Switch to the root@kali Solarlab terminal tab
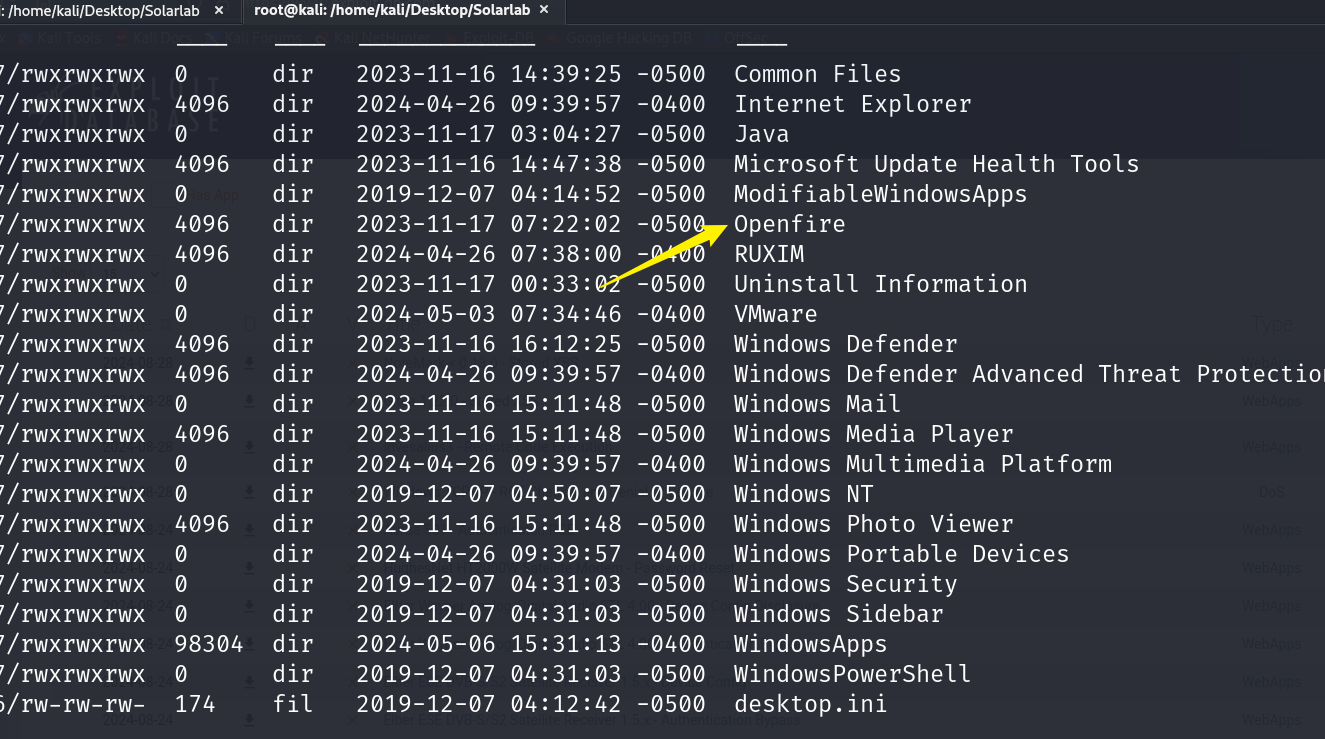The width and height of the screenshot is (1325, 739). (393, 10)
